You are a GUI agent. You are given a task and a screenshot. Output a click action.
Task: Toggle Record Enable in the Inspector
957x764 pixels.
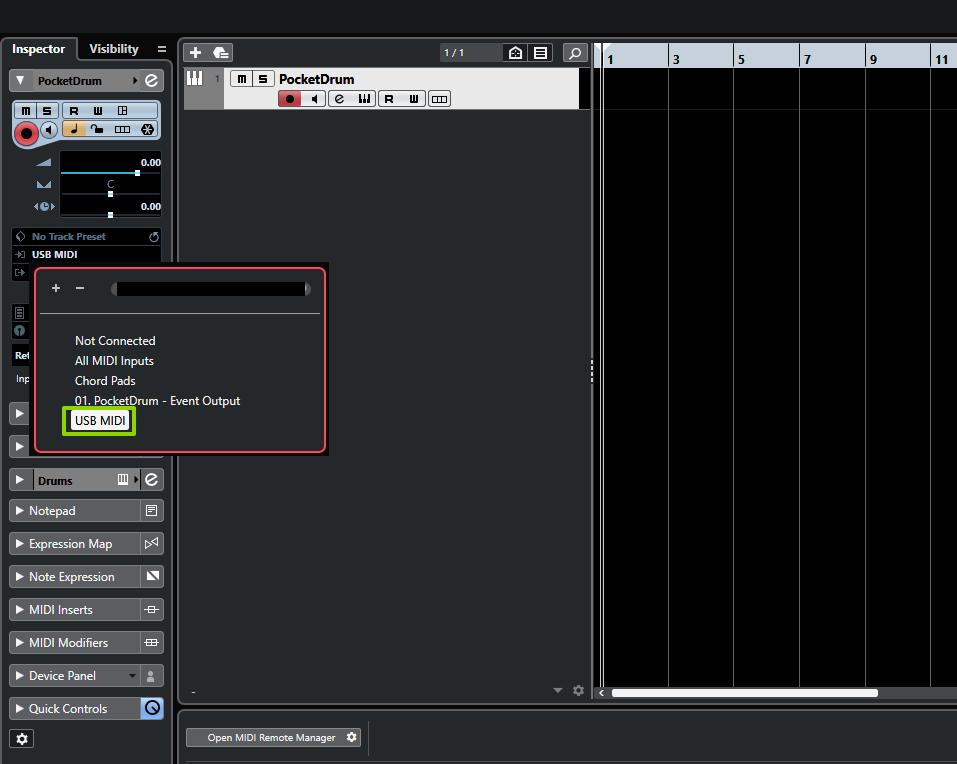coord(26,132)
